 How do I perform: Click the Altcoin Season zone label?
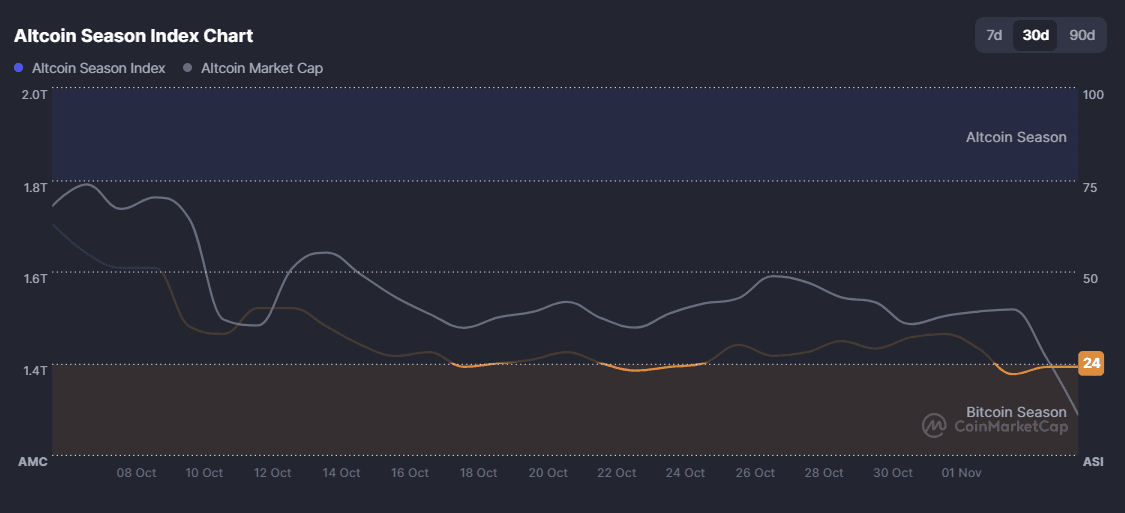1016,137
